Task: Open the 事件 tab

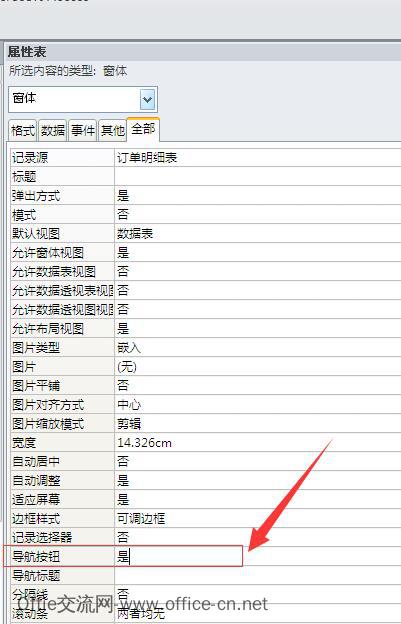Action: 83,130
